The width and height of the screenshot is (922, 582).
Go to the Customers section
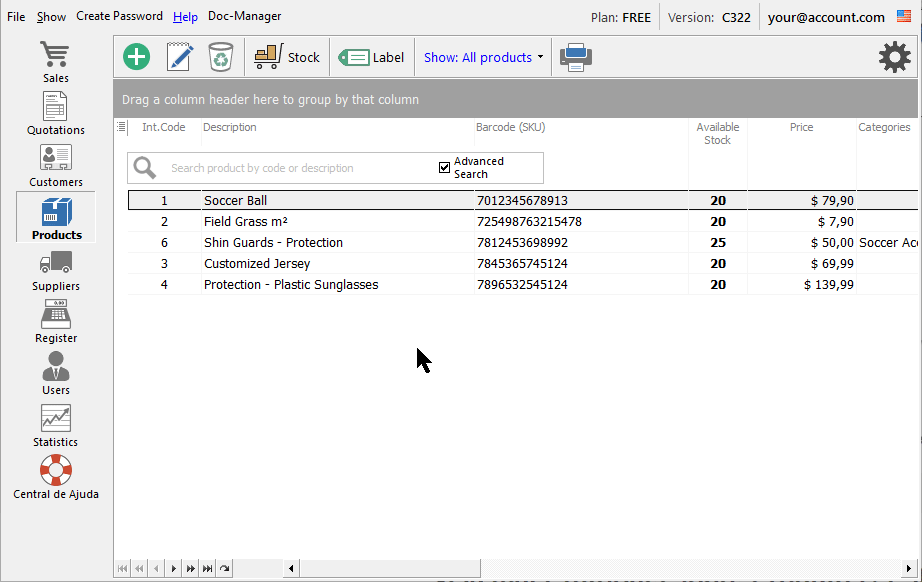coord(55,166)
